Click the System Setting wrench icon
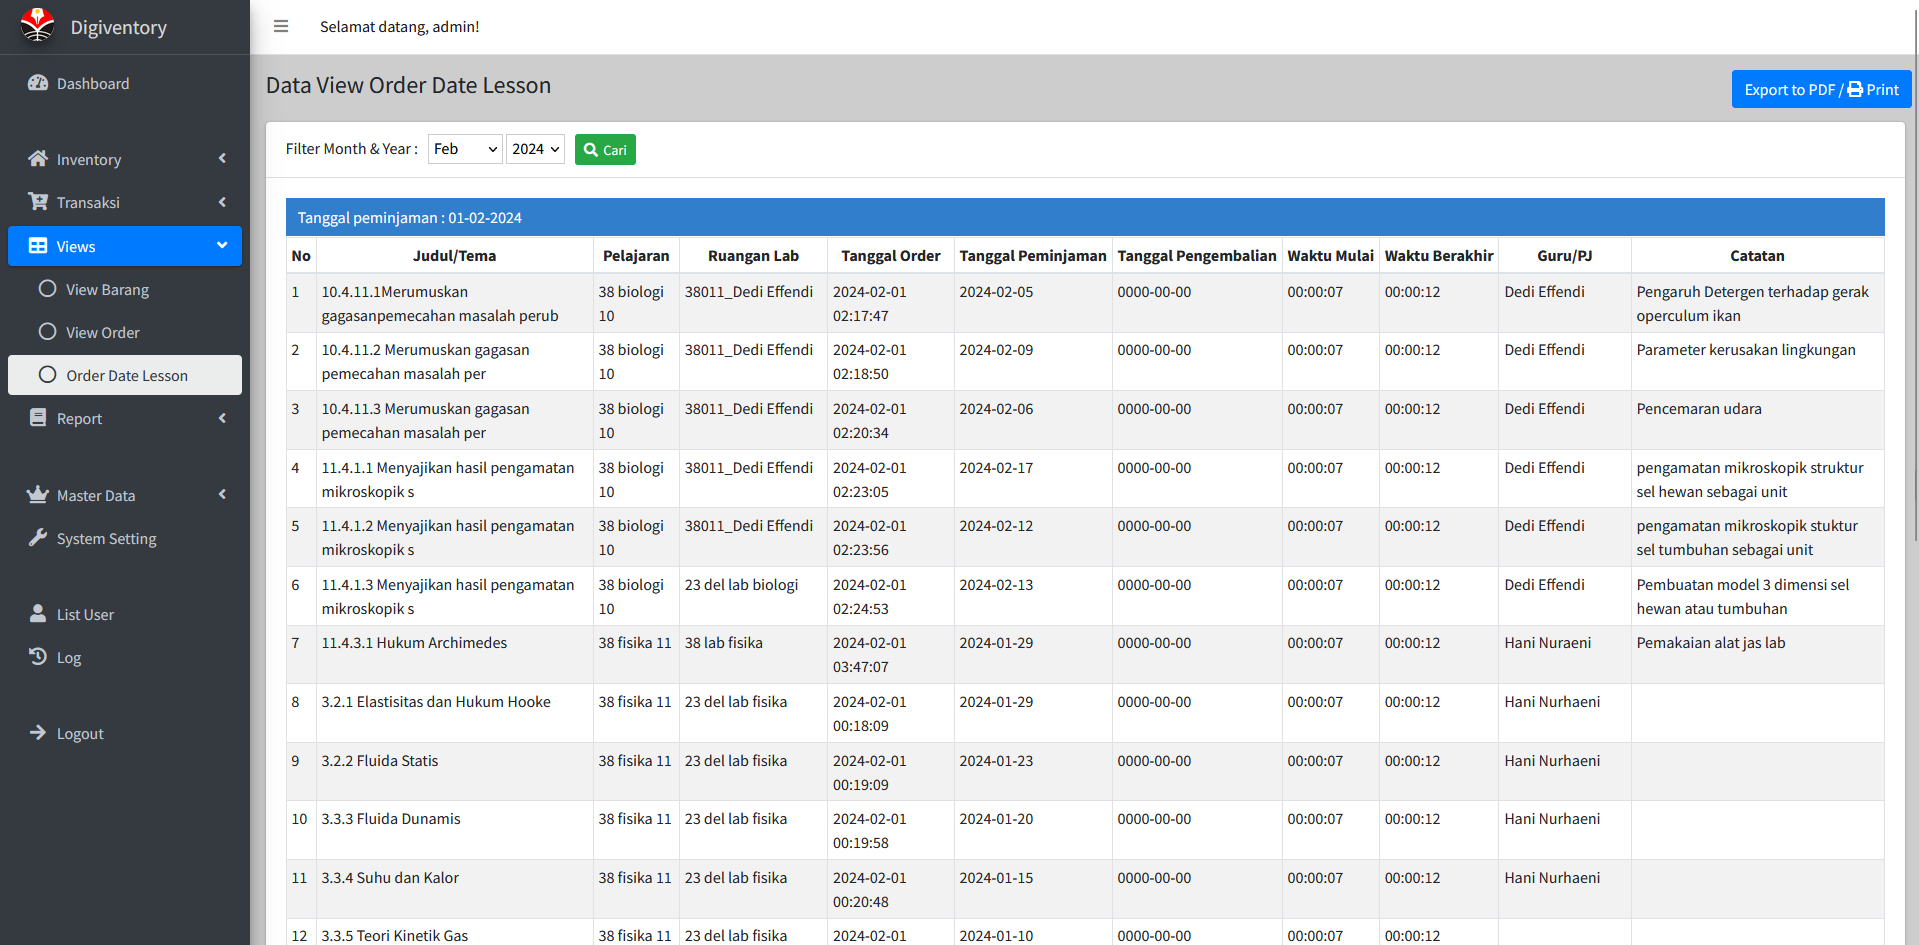This screenshot has width=1919, height=945. (x=38, y=538)
